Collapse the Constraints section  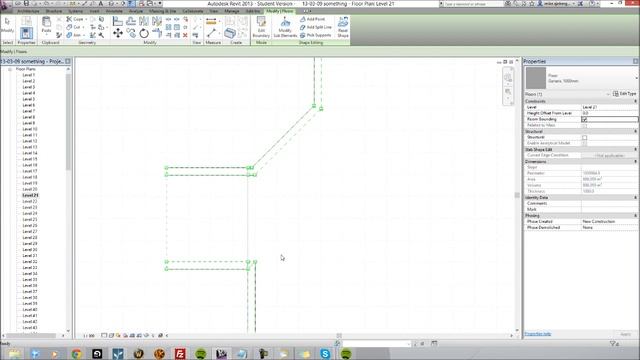(x=636, y=101)
